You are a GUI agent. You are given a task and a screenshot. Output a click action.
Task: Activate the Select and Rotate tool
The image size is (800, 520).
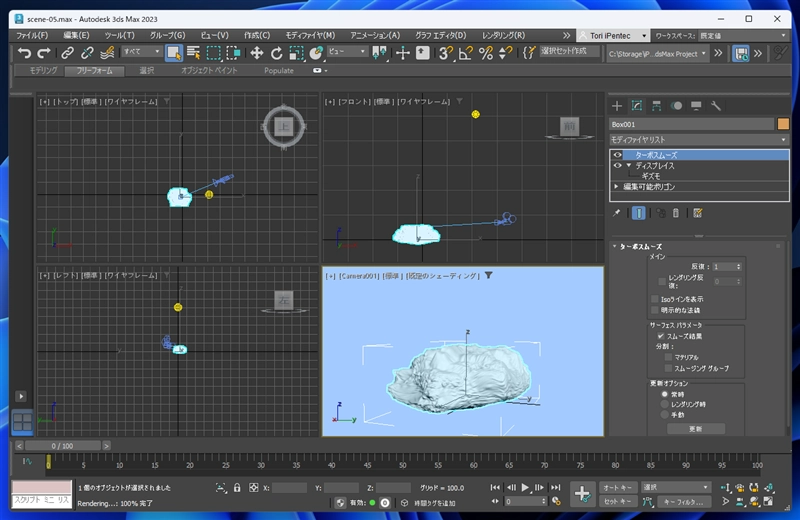click(277, 53)
